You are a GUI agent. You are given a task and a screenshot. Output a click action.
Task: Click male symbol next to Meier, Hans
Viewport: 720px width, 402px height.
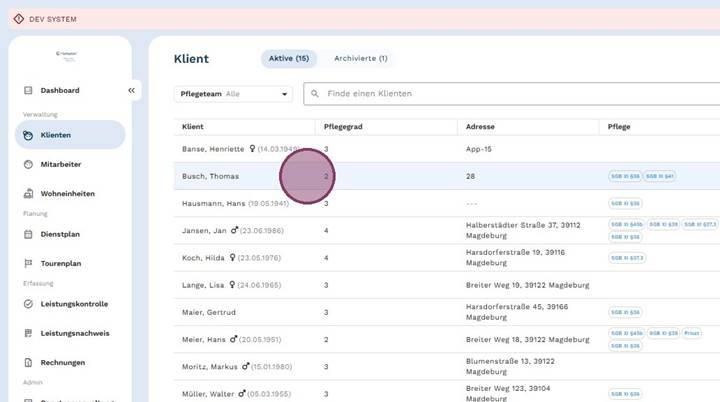pos(233,339)
